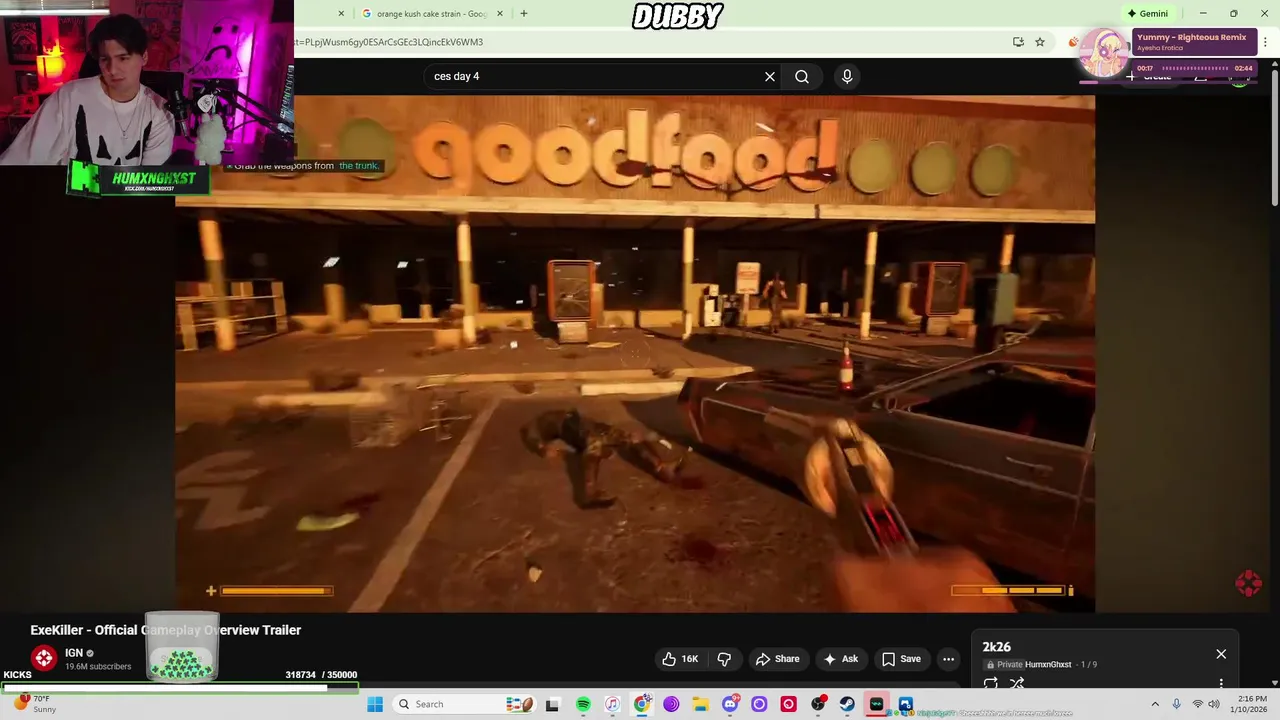1280x720 pixels.
Task: Click the browser address bar URL
Action: [390, 42]
